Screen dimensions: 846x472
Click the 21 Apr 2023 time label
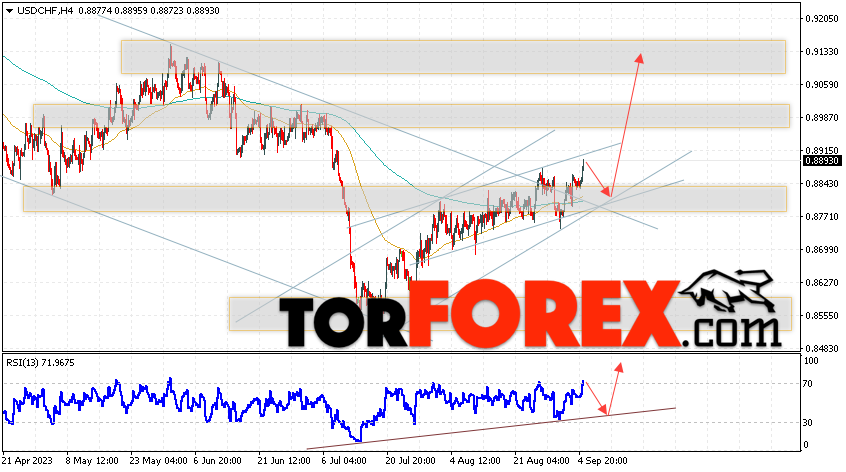[x=28, y=461]
